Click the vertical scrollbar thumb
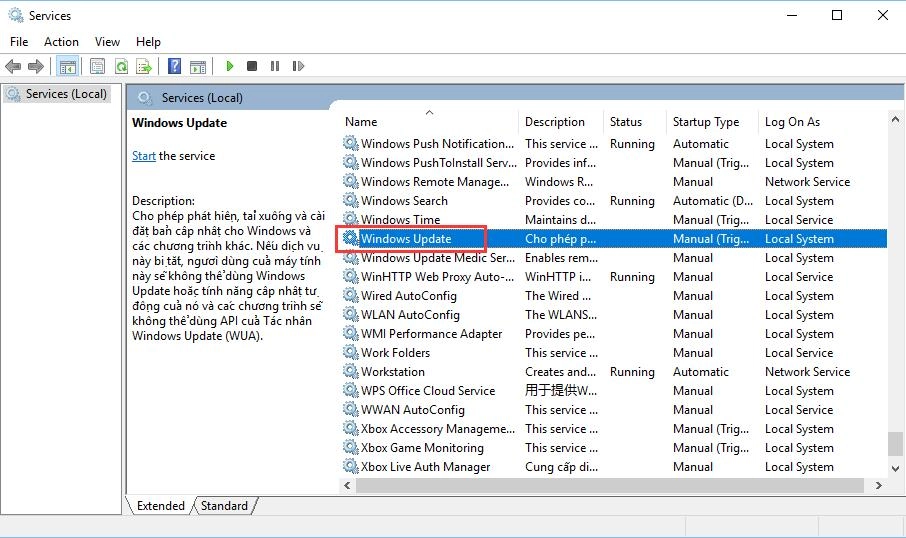906x538 pixels. [895, 444]
